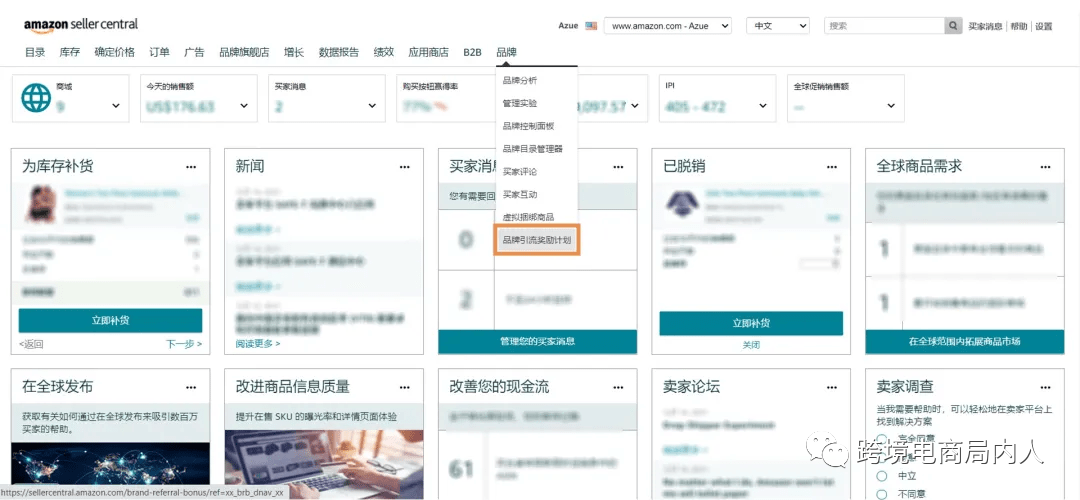
Task: Open the more options of 卖家调查 card
Action: [x=1046, y=387]
